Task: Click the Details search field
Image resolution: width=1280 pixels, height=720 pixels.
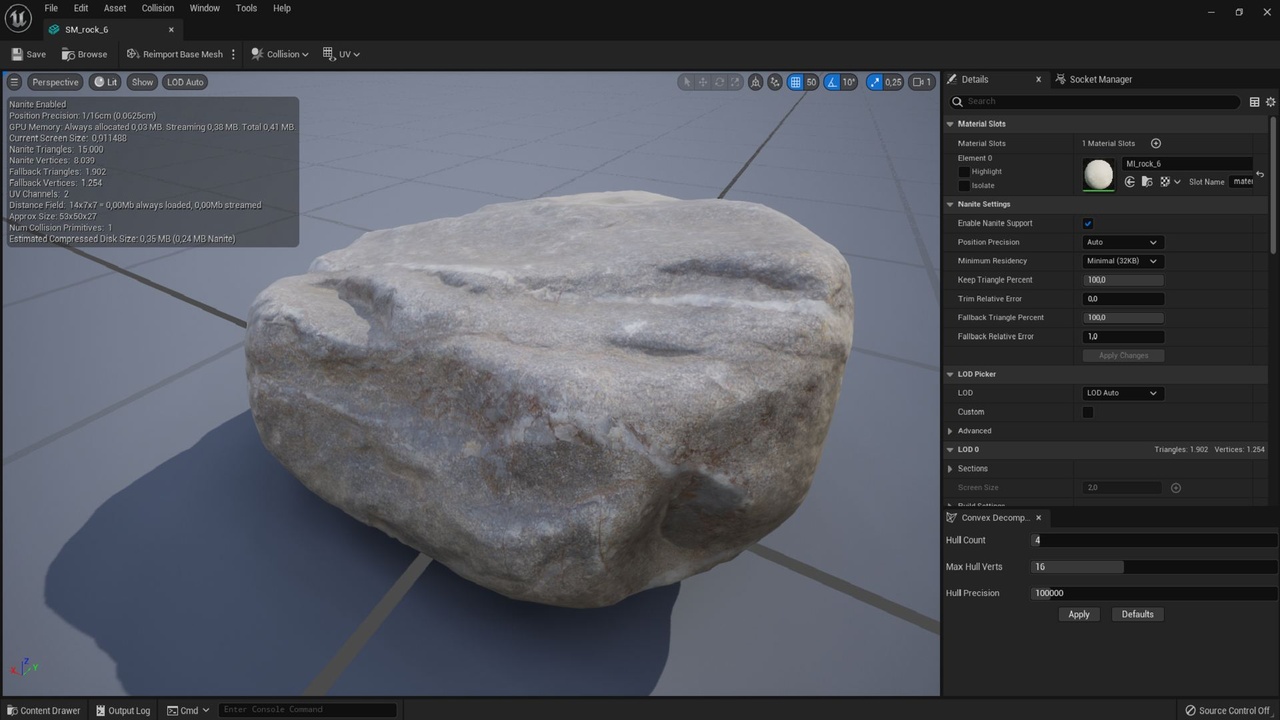Action: [x=1094, y=101]
